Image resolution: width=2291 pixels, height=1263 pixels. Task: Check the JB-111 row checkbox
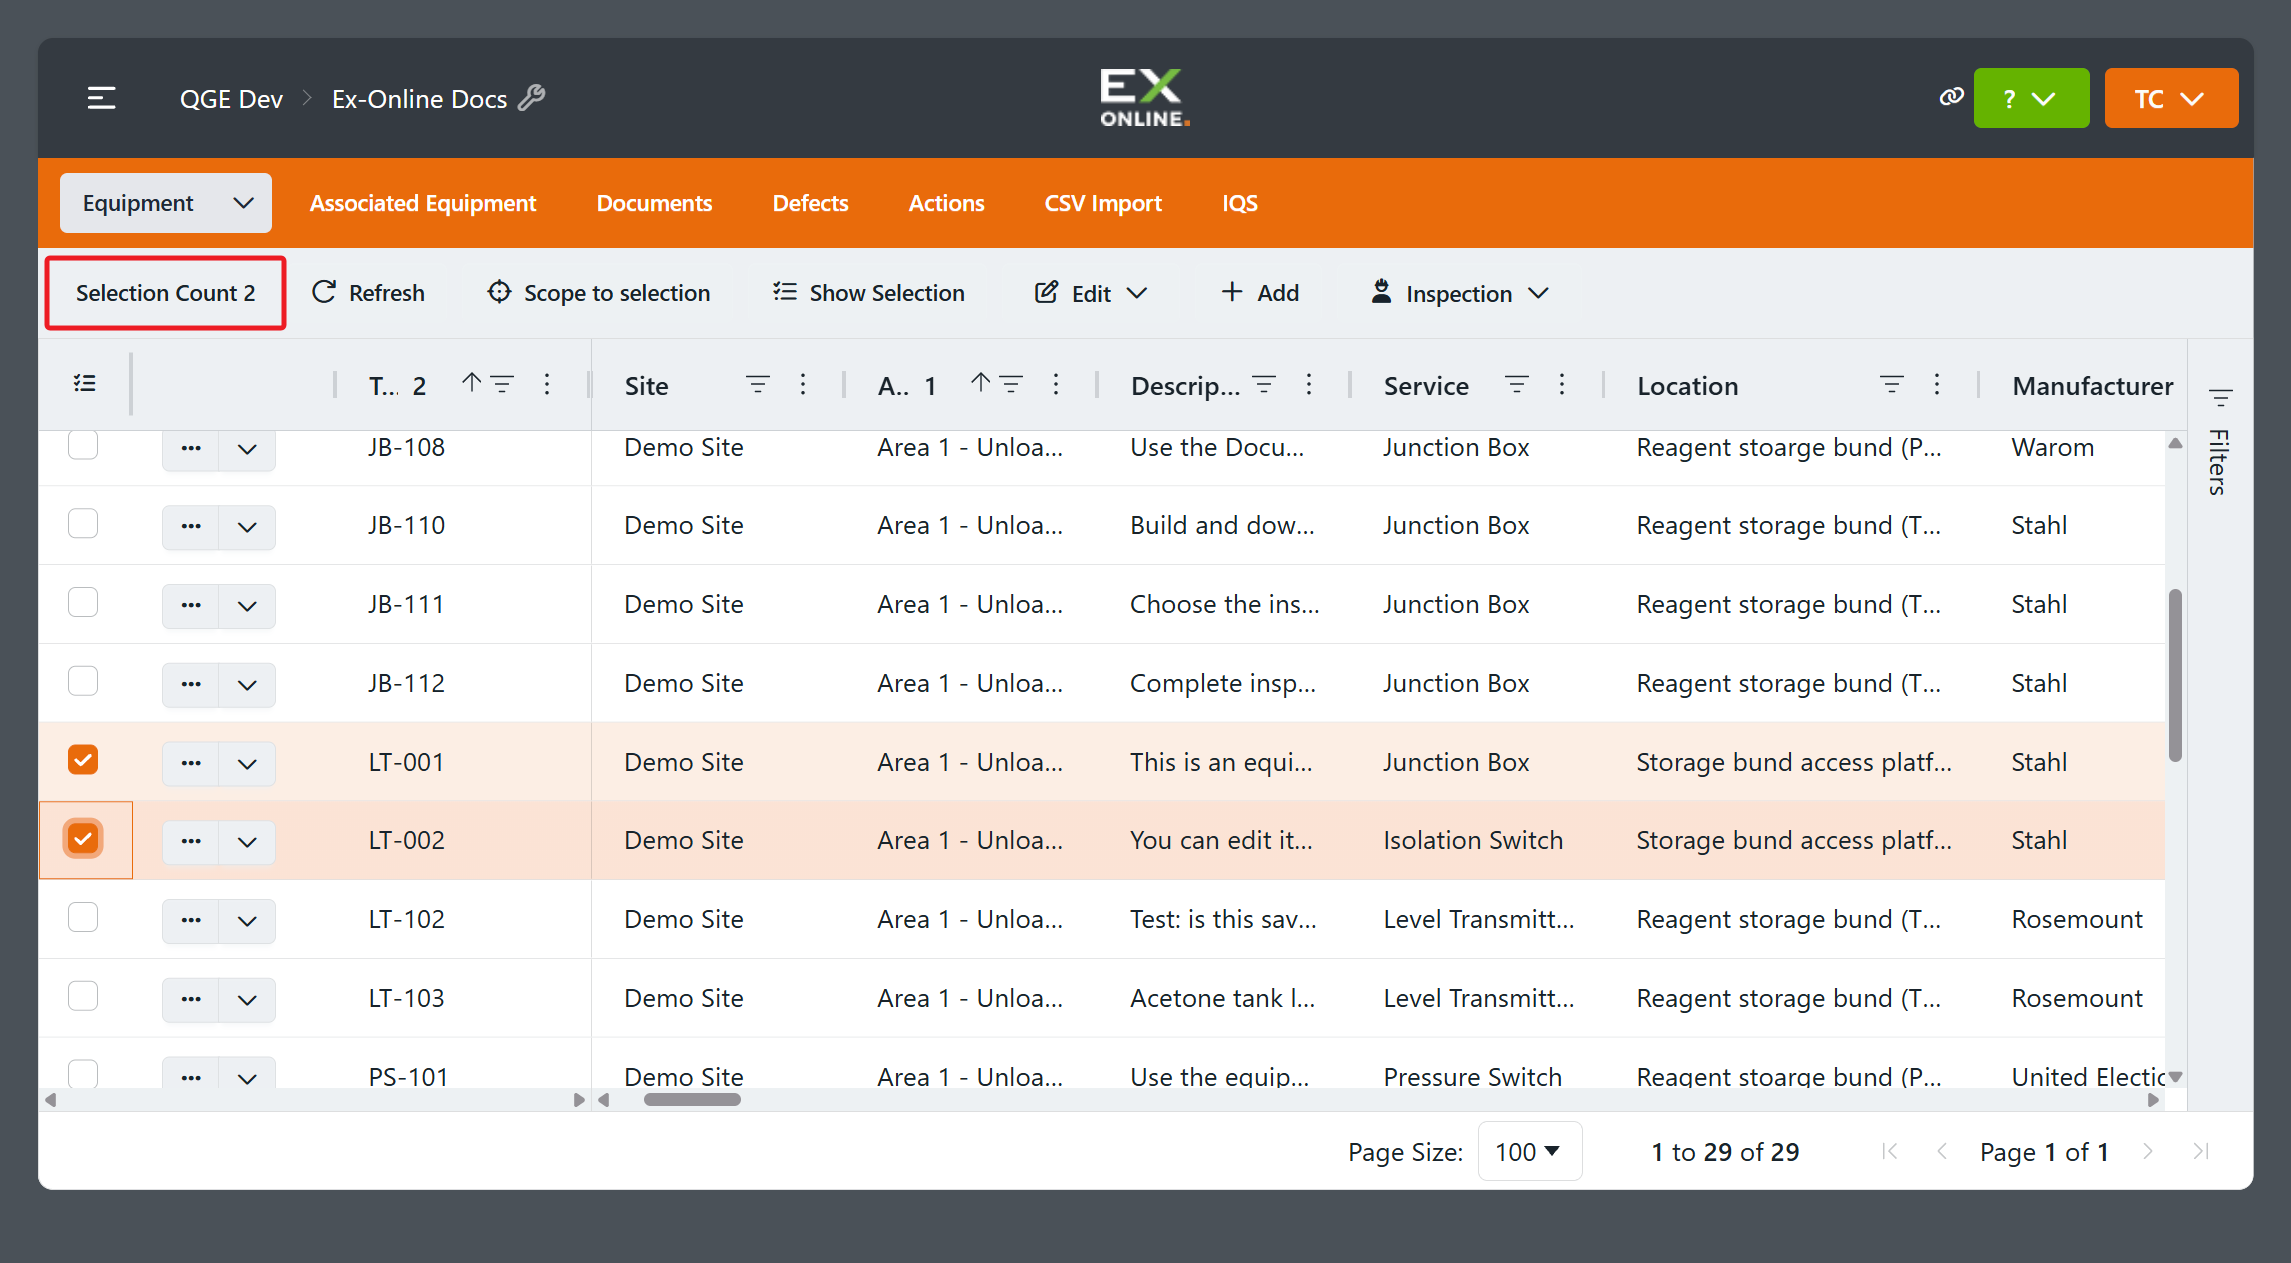[x=83, y=602]
